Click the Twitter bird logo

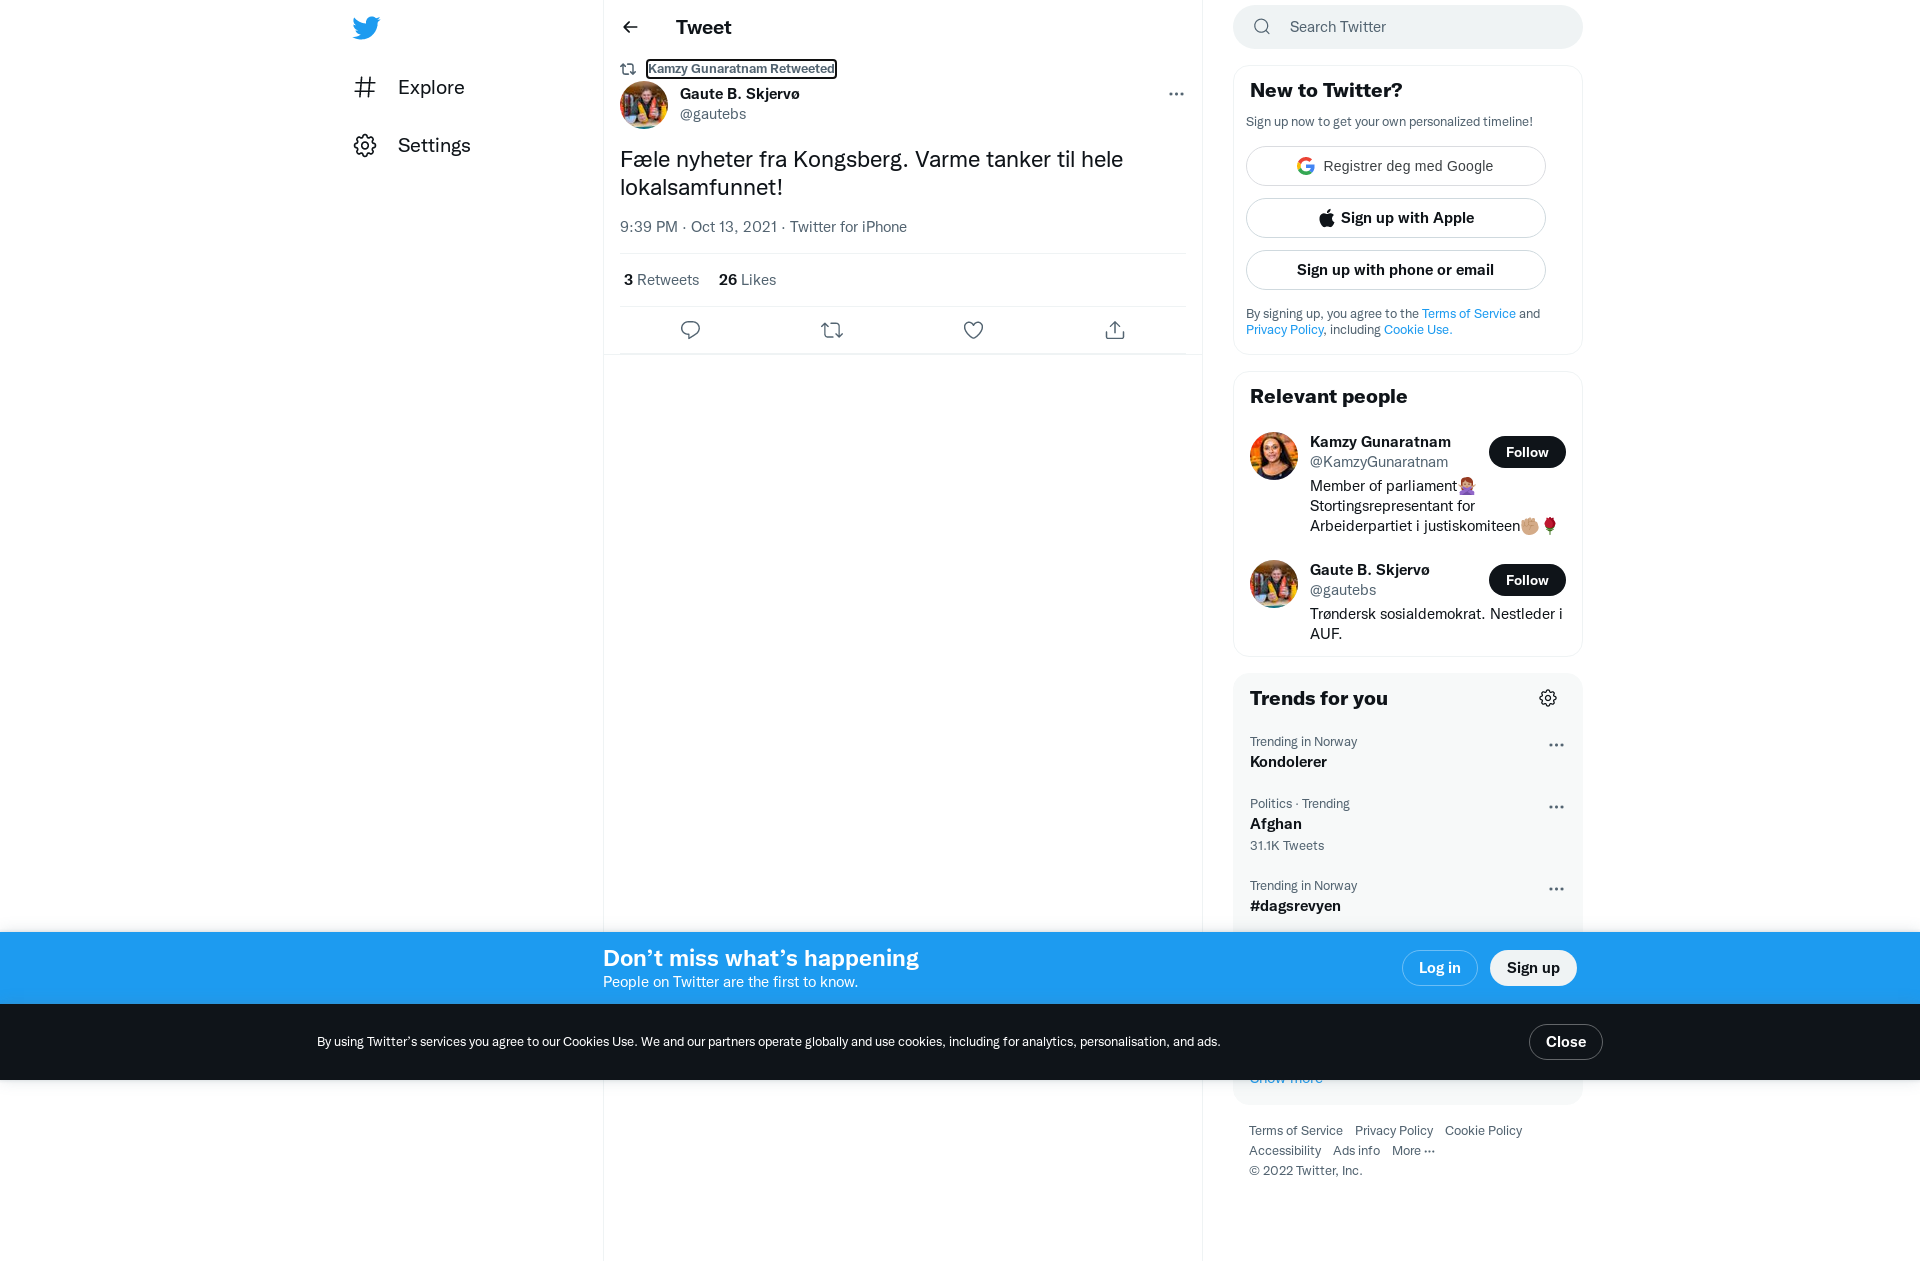point(366,27)
